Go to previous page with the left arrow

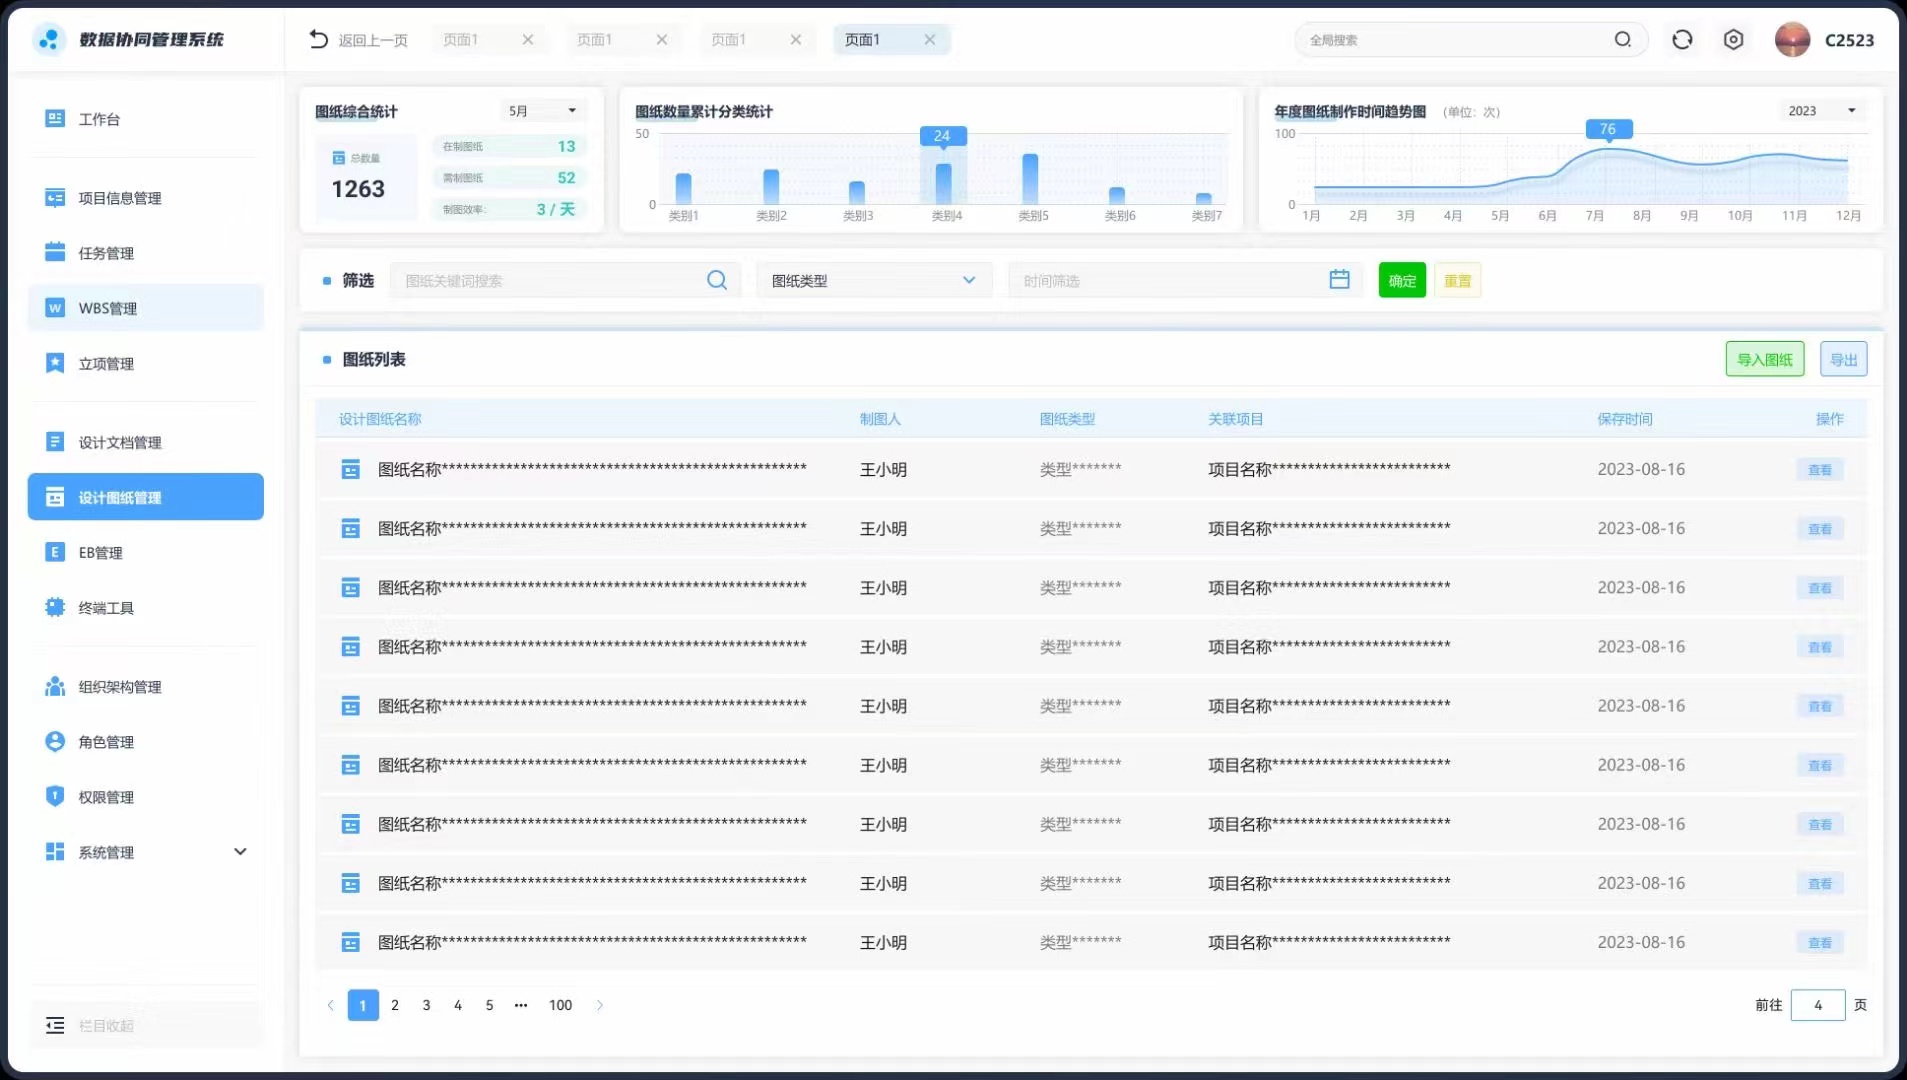[330, 1005]
